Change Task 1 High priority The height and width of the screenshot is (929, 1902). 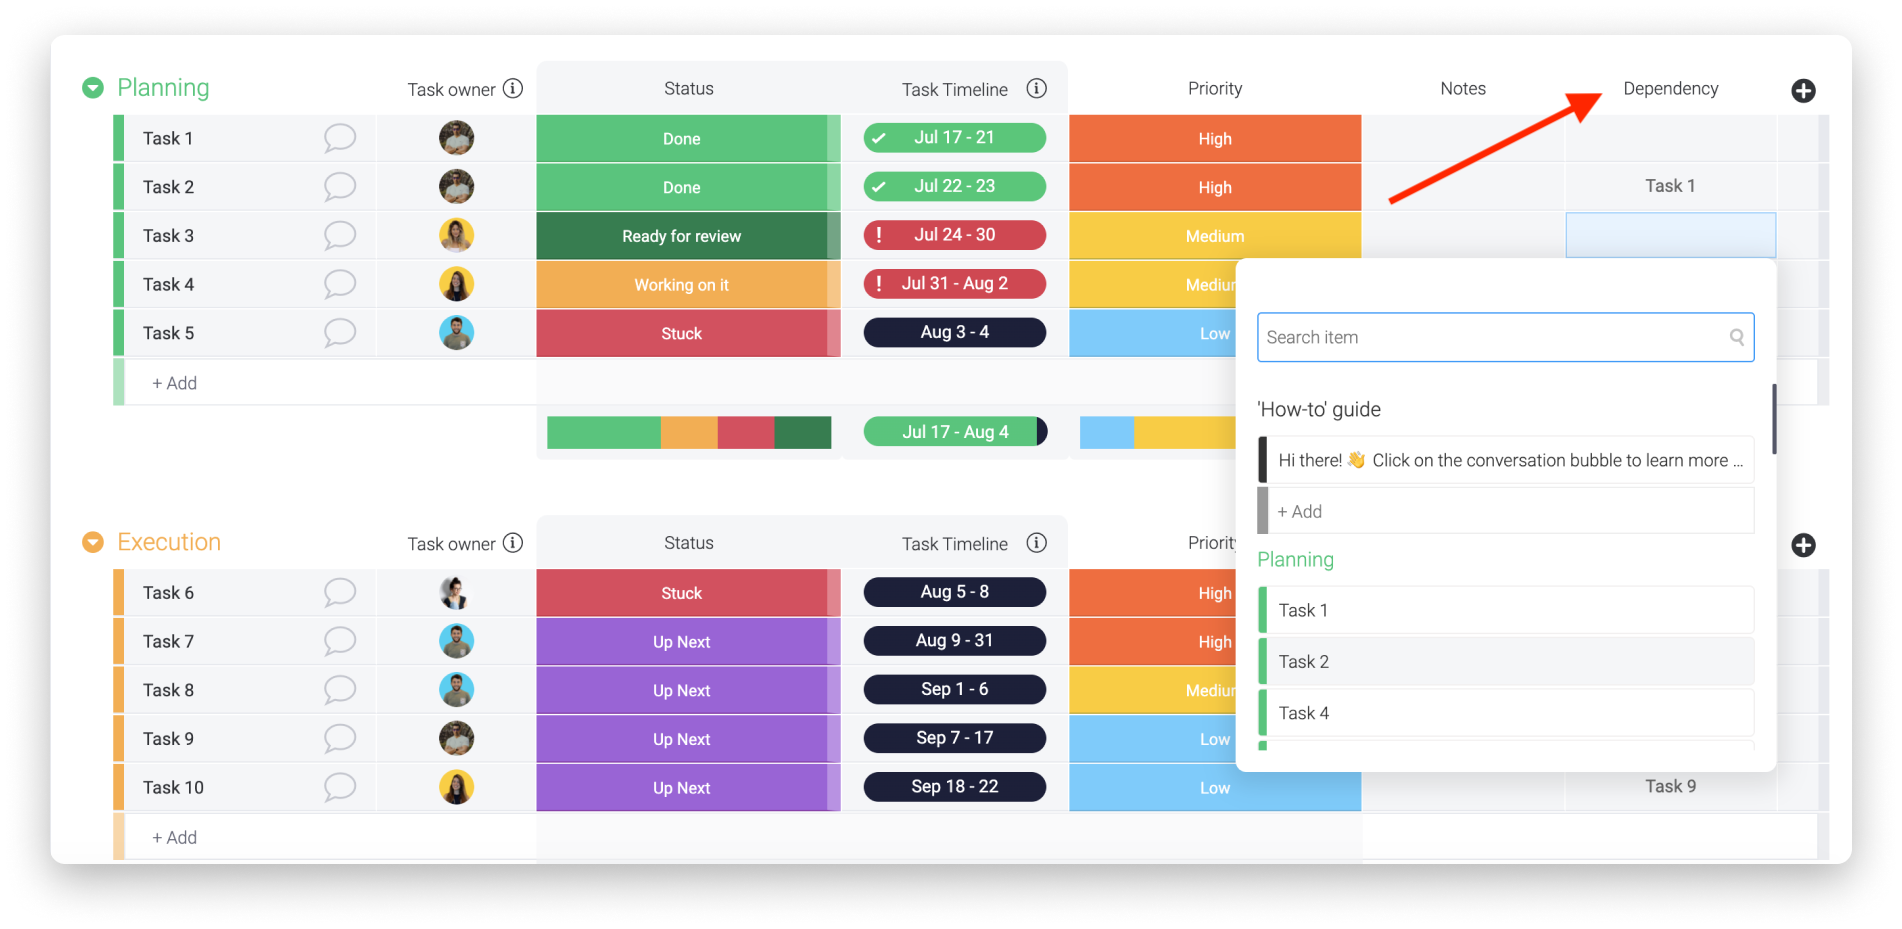pyautogui.click(x=1215, y=139)
